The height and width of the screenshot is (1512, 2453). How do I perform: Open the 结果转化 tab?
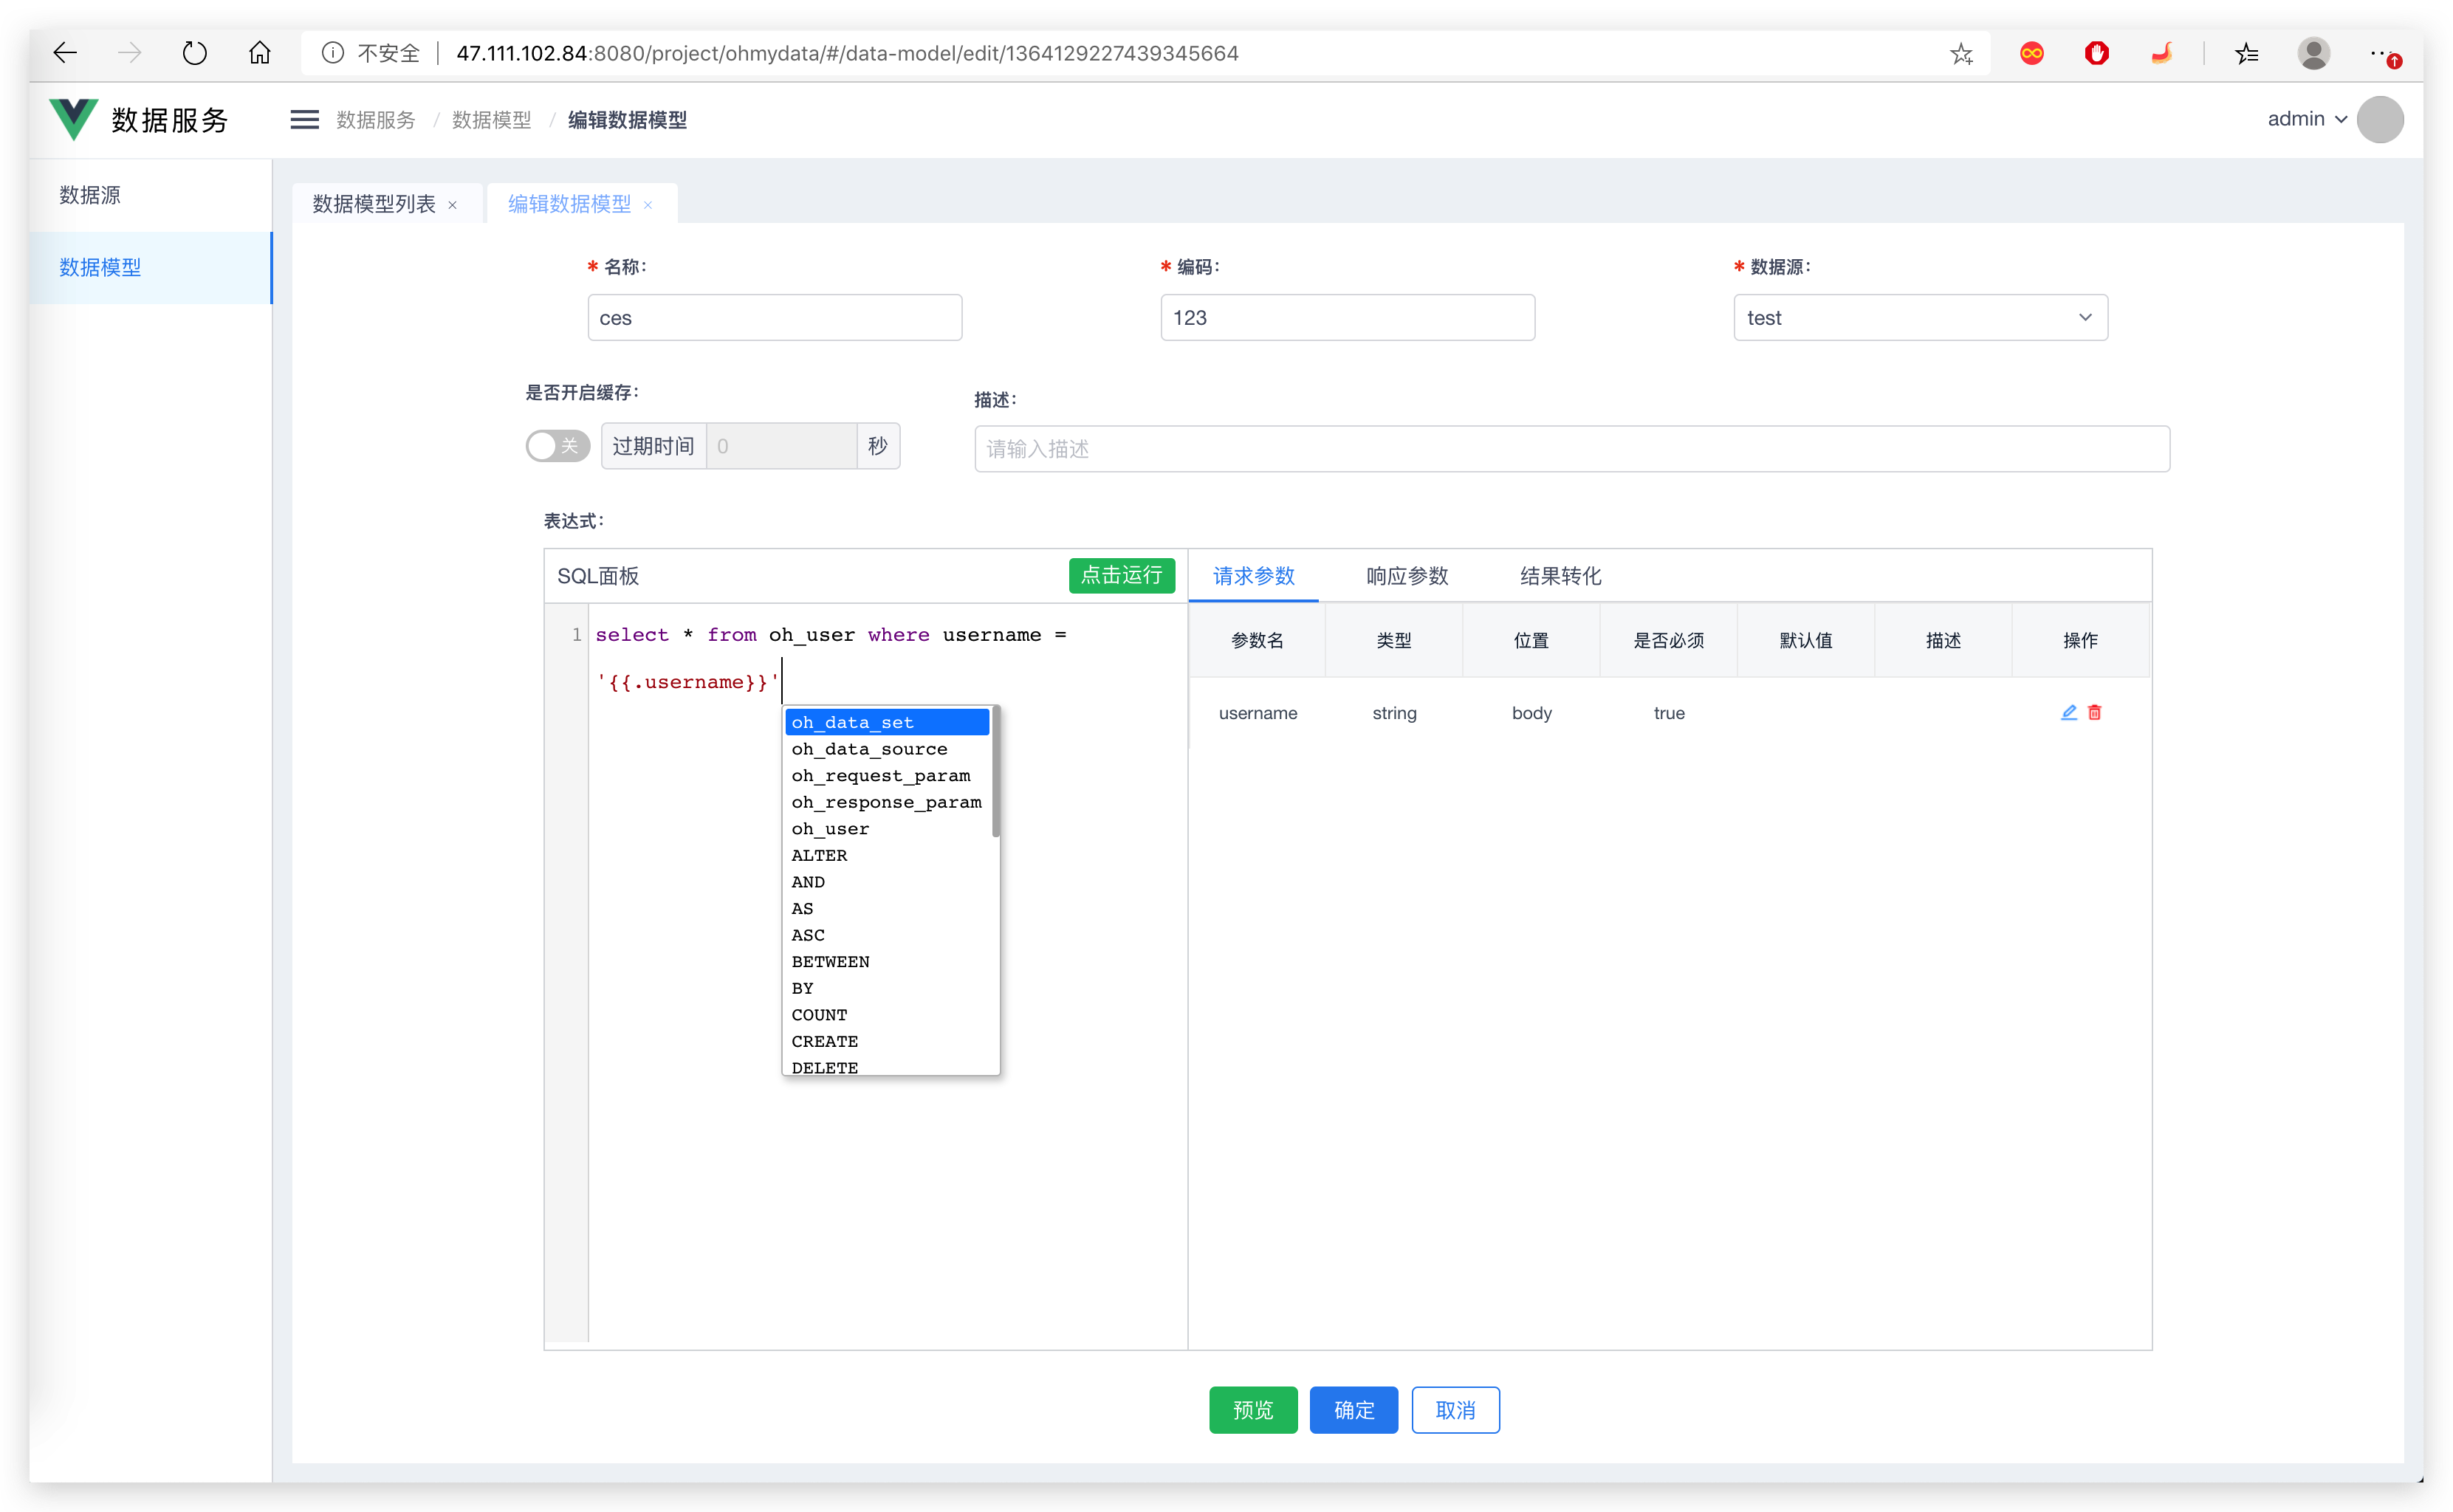click(1560, 576)
